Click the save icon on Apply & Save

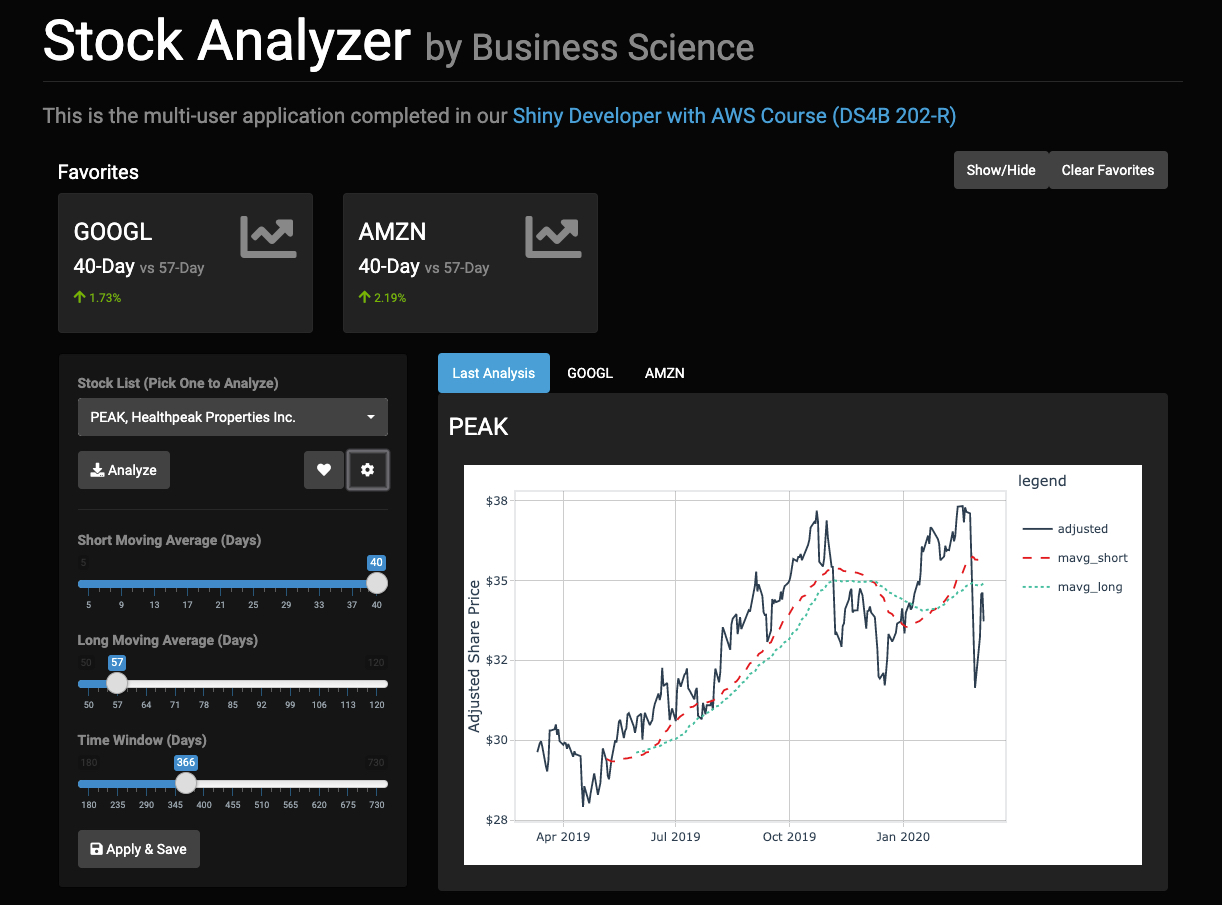pyautogui.click(x=96, y=849)
